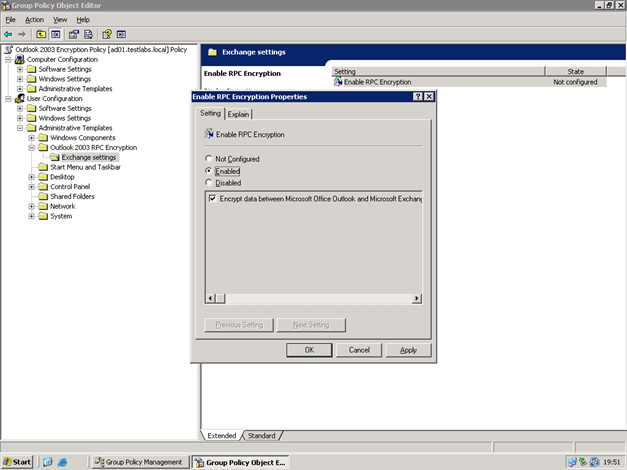Select the Disabled radio button
The image size is (627, 470).
[208, 183]
